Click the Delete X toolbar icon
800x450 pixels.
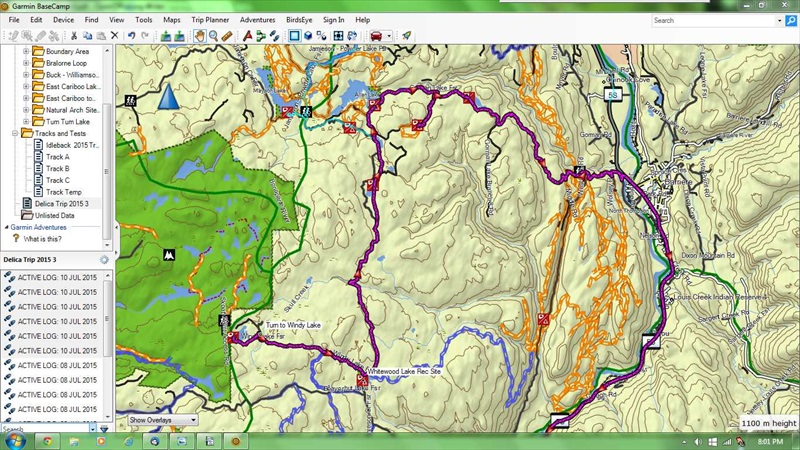click(x=115, y=36)
